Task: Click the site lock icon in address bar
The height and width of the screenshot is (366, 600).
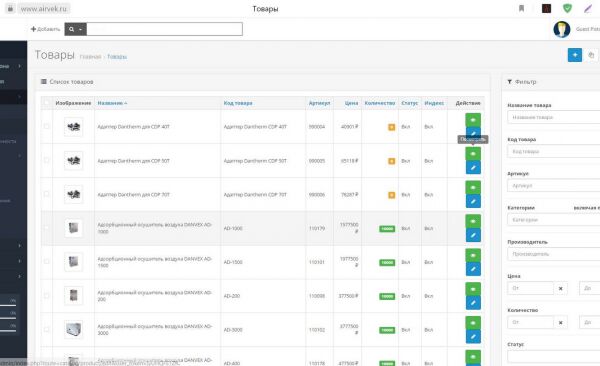Action: [x=10, y=8]
